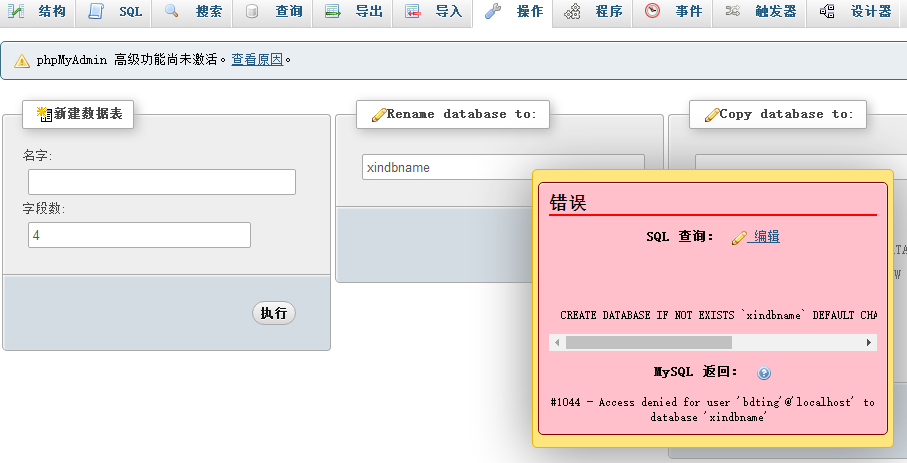Click the SQL tab document icon

96,11
